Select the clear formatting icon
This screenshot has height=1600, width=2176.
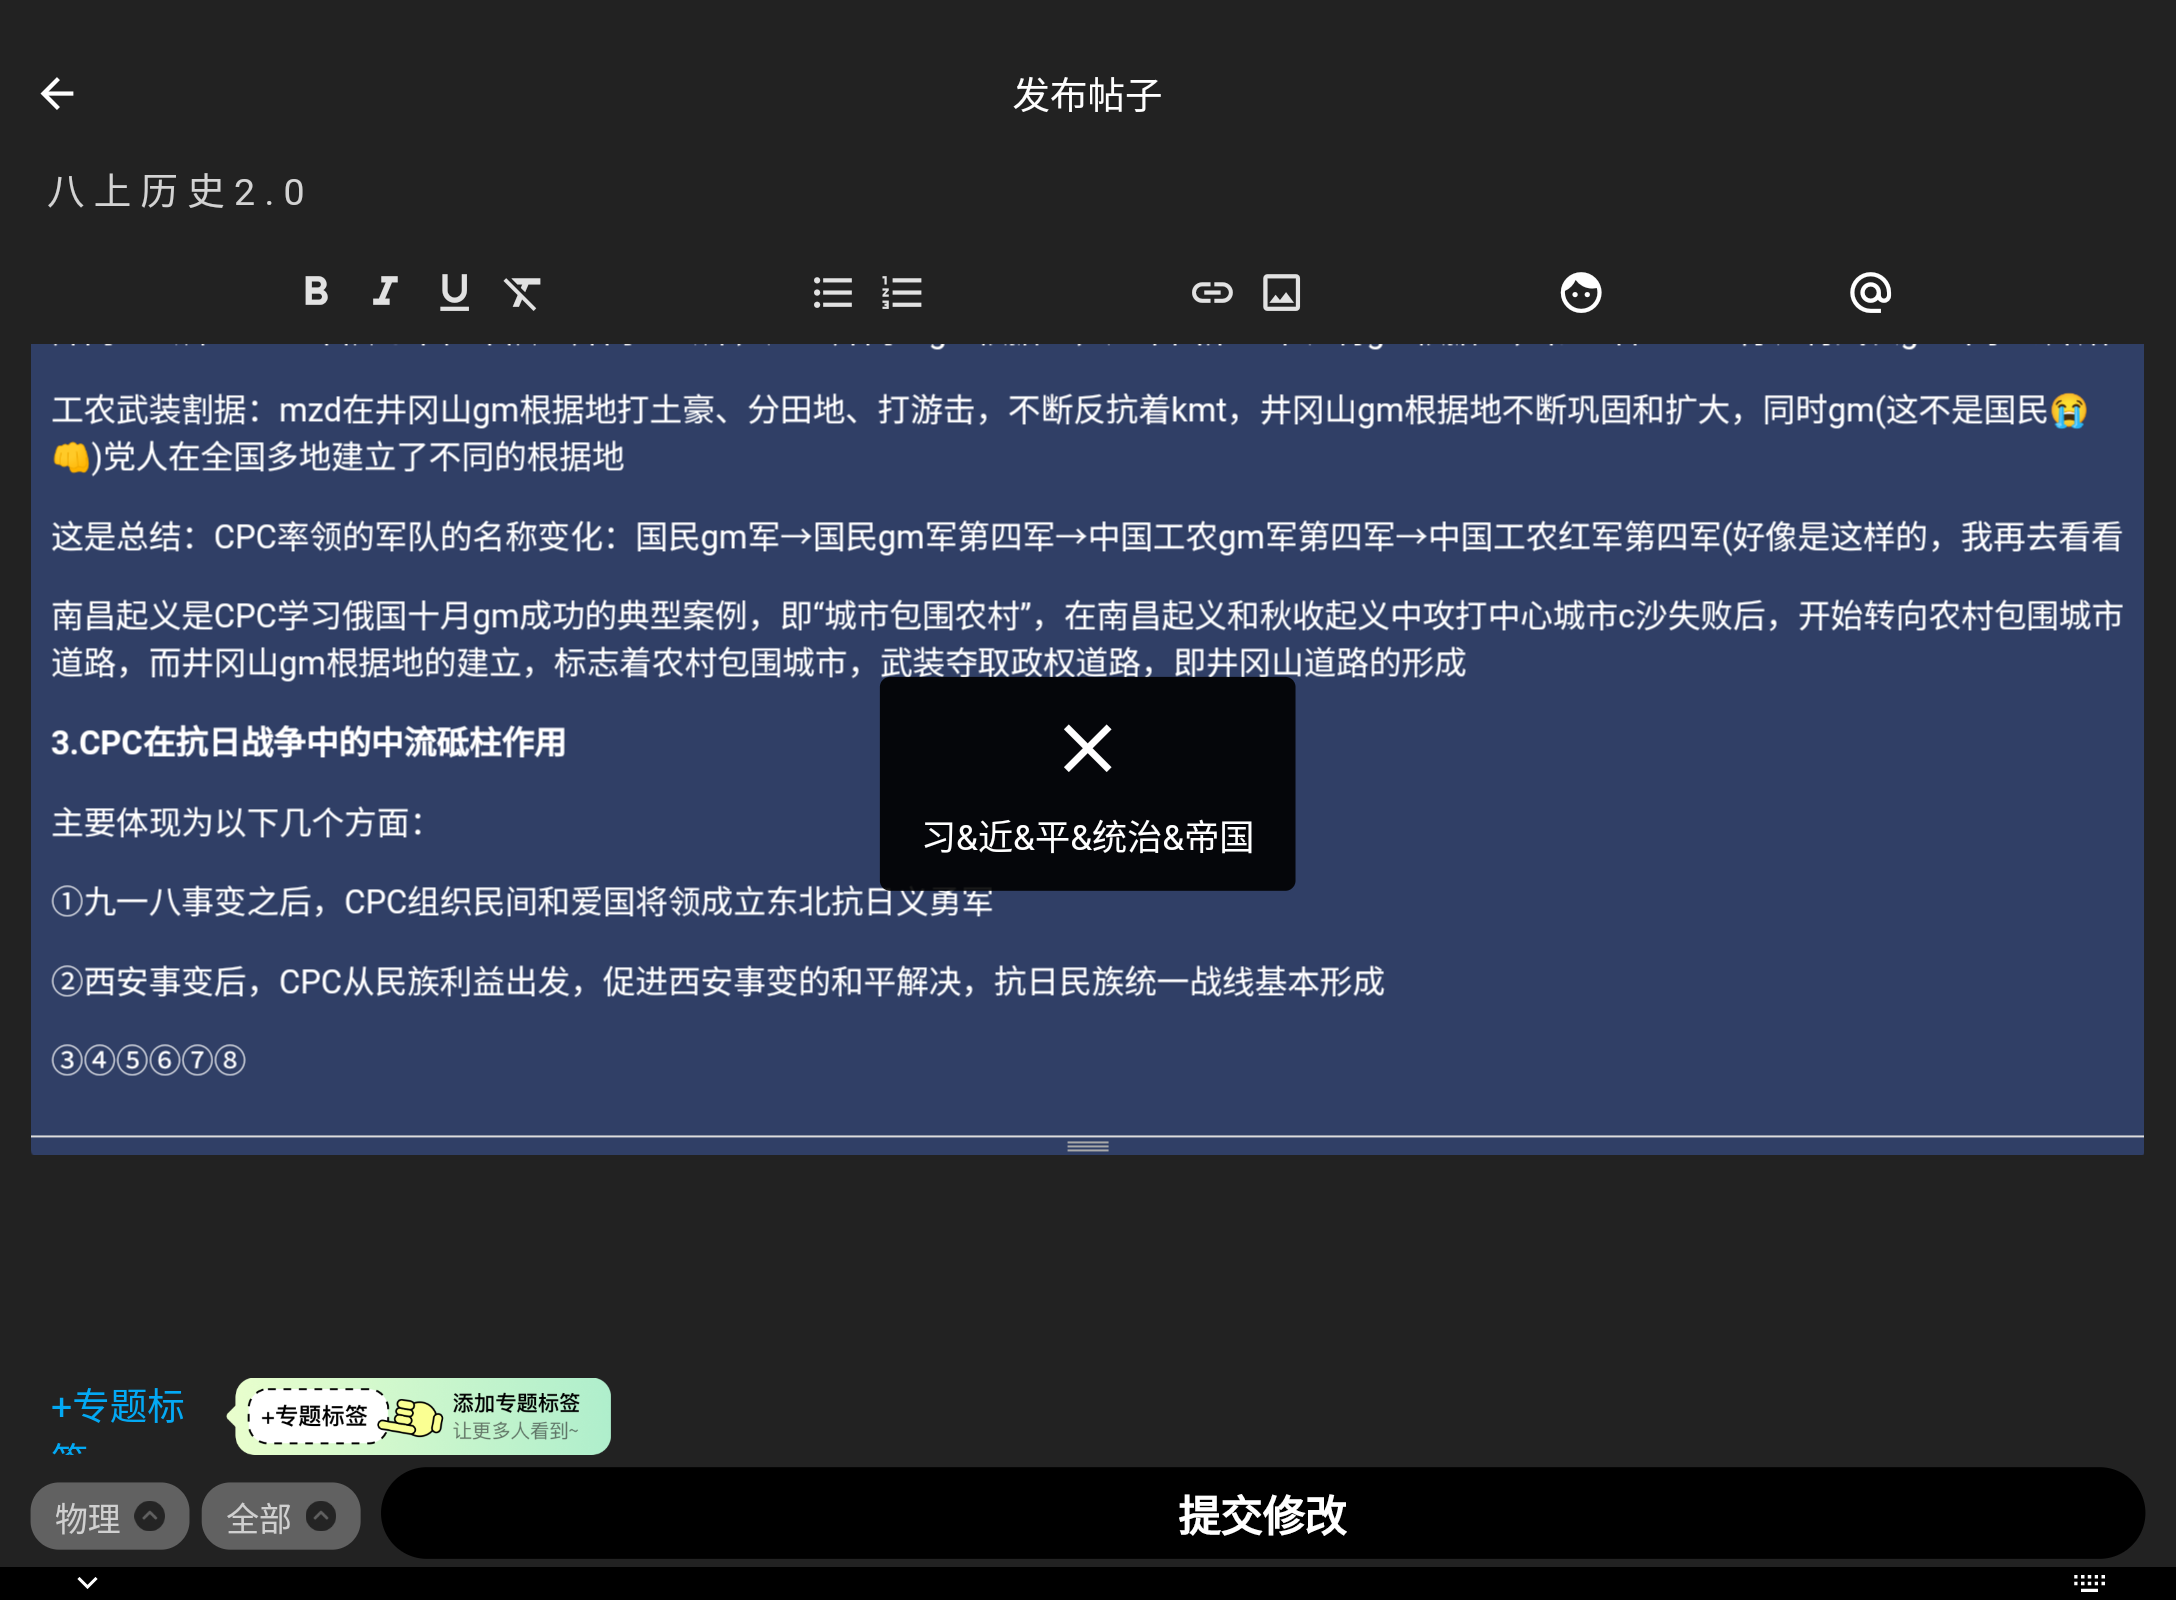click(x=524, y=292)
